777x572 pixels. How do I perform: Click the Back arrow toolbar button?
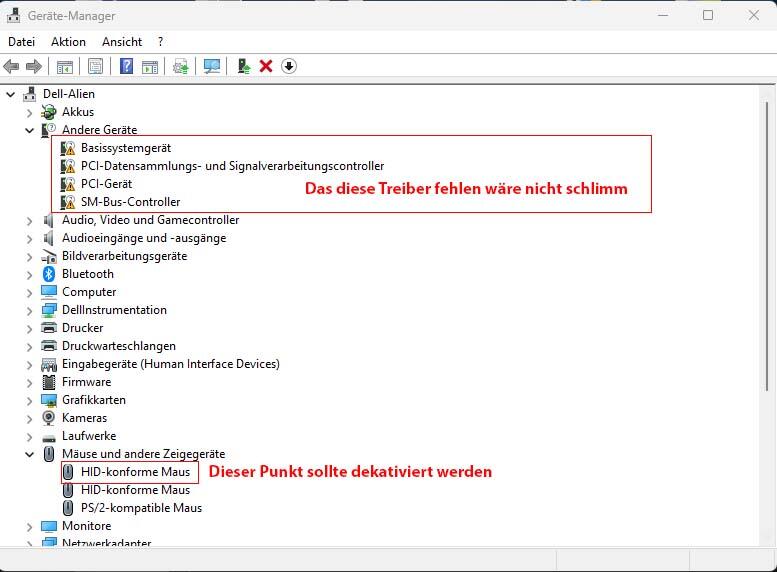pyautogui.click(x=12, y=66)
